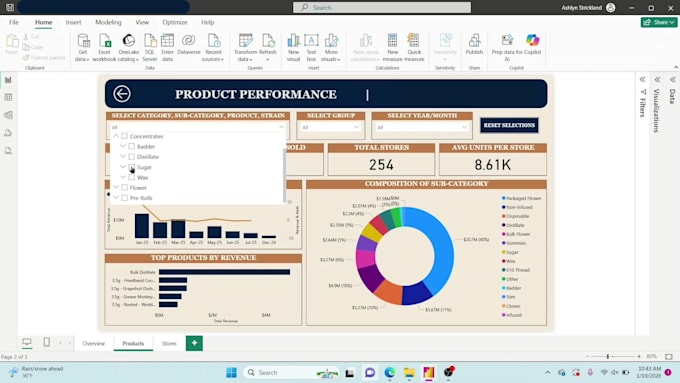Connect to SQL Server
This screenshot has height=383, width=680.
pos(150,47)
